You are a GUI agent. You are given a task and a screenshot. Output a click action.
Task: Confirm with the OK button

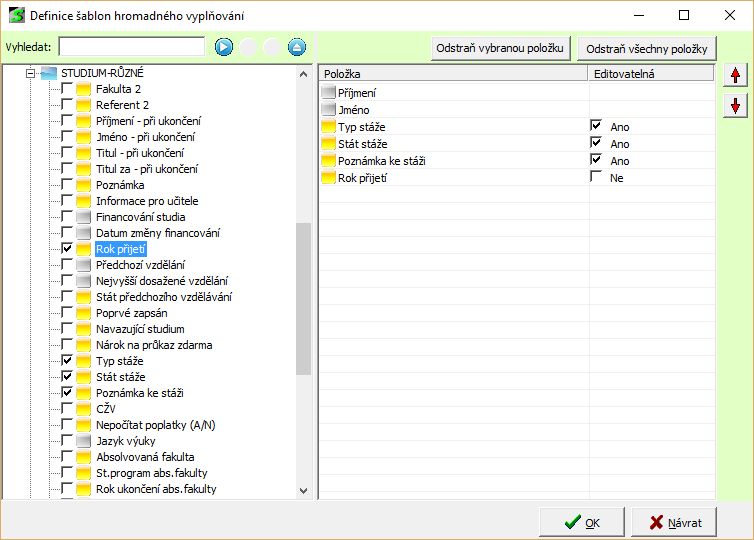[x=581, y=522]
